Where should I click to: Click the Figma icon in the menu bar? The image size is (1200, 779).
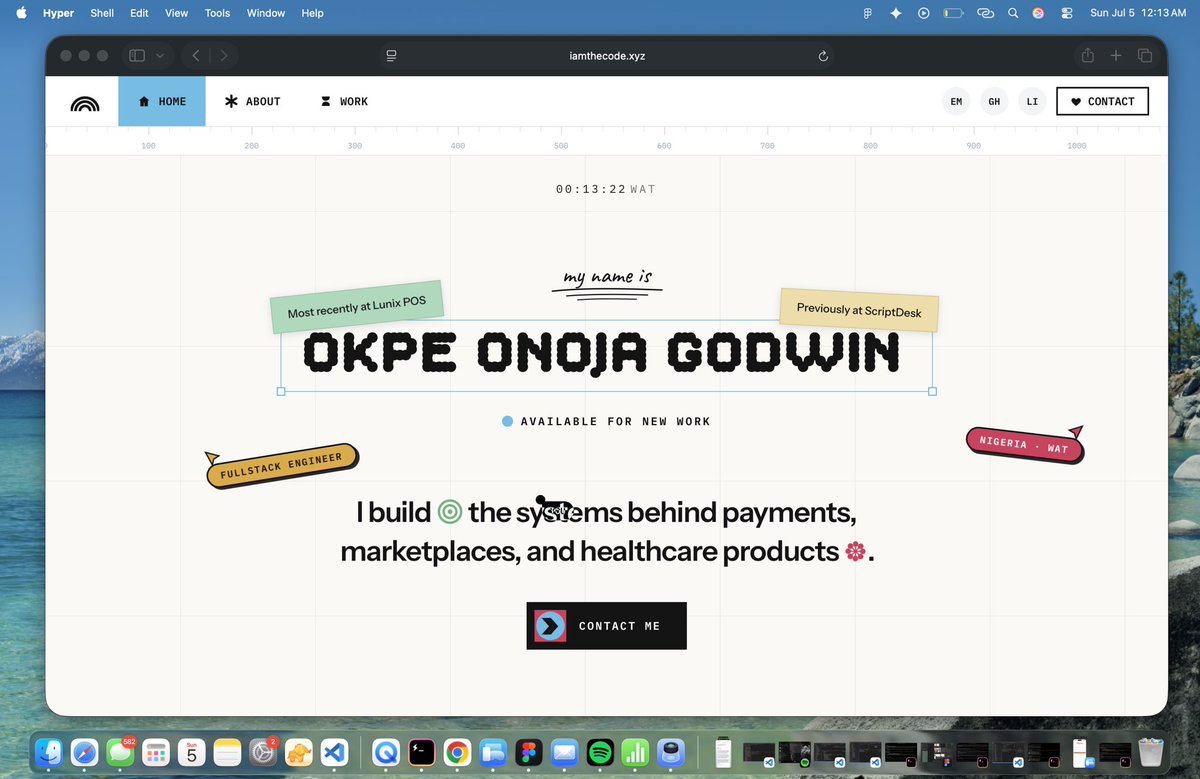pos(867,13)
